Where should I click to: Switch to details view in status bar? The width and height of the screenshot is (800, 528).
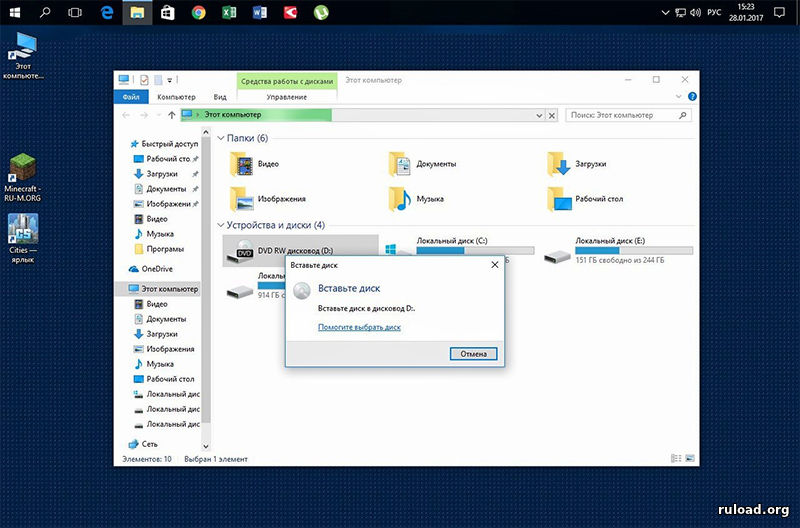pyautogui.click(x=676, y=459)
